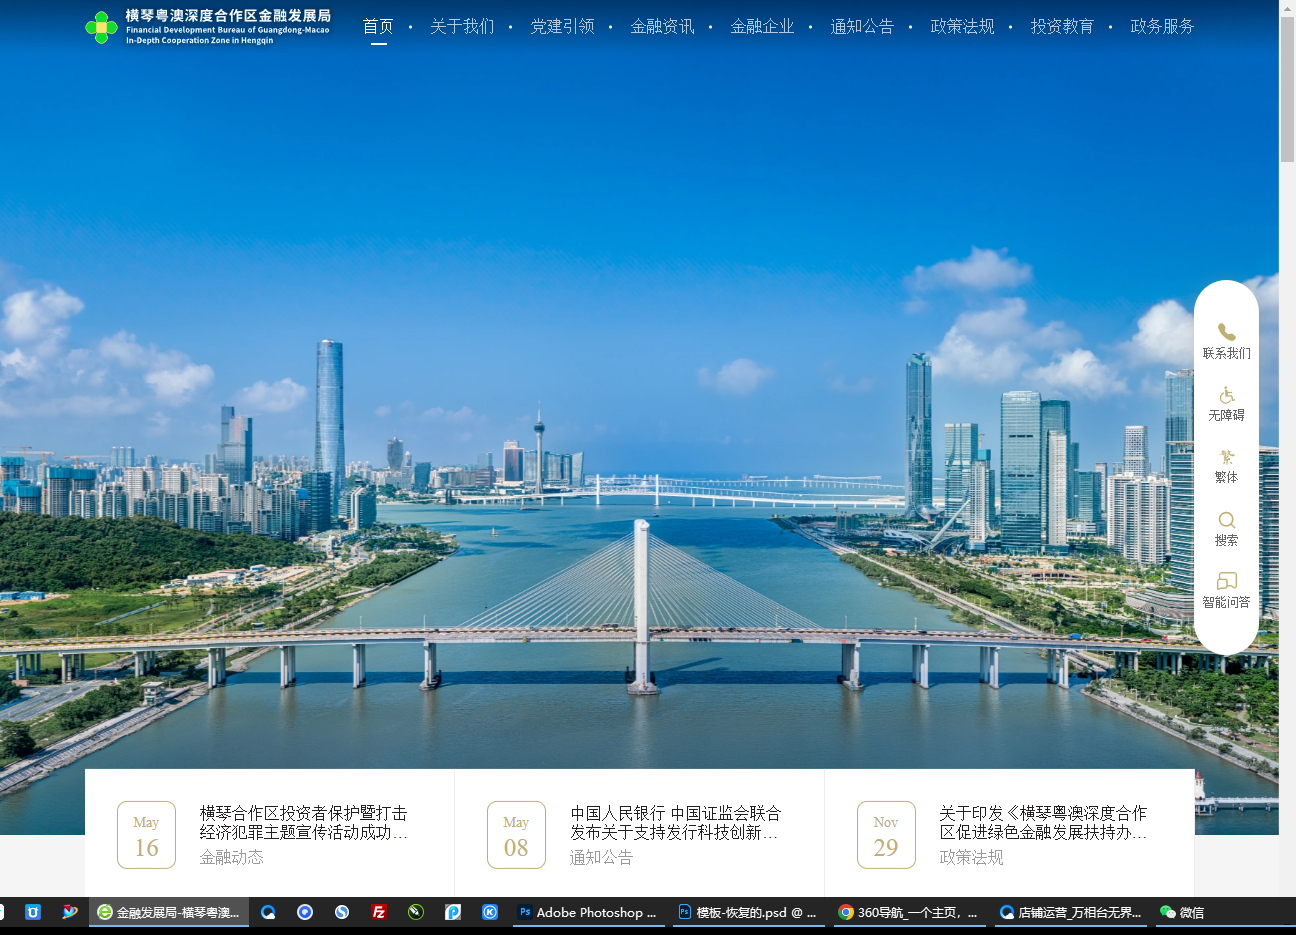Screen dimensions: 1296x935
Task: Open the 党建引领 navigation item
Action: pyautogui.click(x=563, y=27)
